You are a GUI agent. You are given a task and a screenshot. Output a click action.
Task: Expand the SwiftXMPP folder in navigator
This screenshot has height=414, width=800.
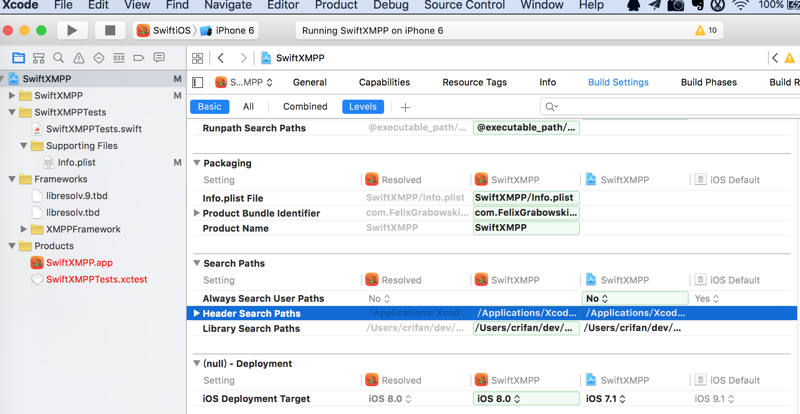pos(12,95)
